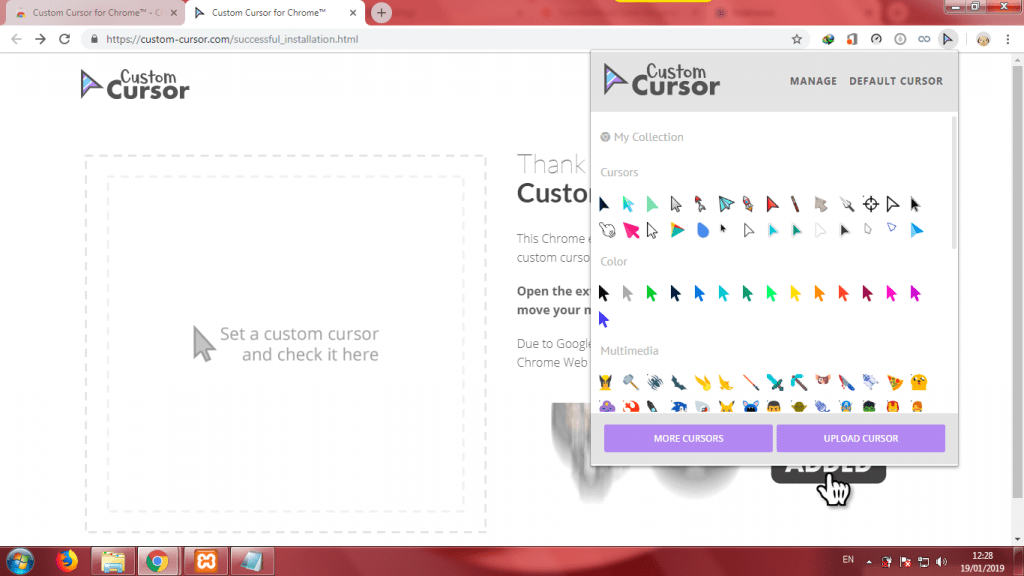Switch to the first Custom Cursor tab
The height and width of the screenshot is (576, 1024).
pos(90,13)
